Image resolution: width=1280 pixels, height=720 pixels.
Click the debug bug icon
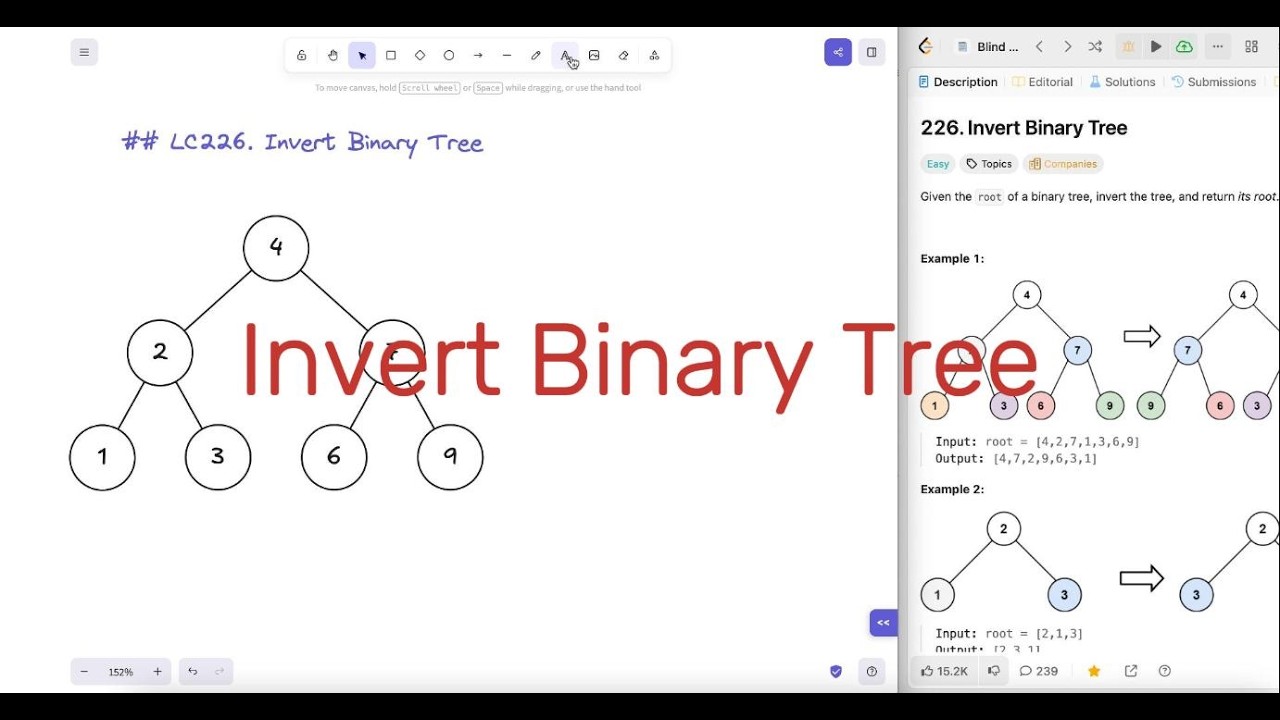point(1128,47)
